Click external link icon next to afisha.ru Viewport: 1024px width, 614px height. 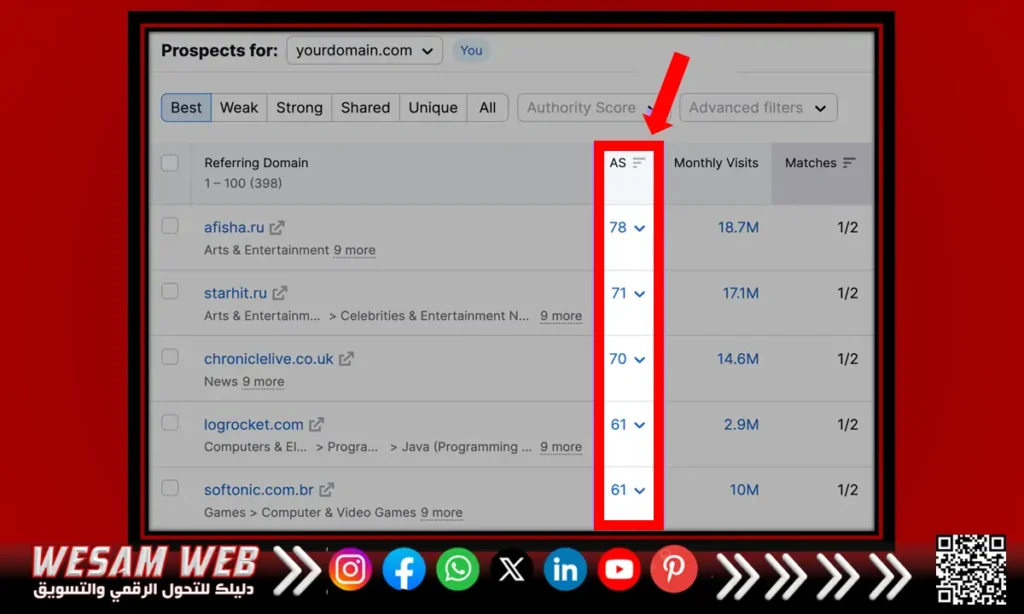277,228
